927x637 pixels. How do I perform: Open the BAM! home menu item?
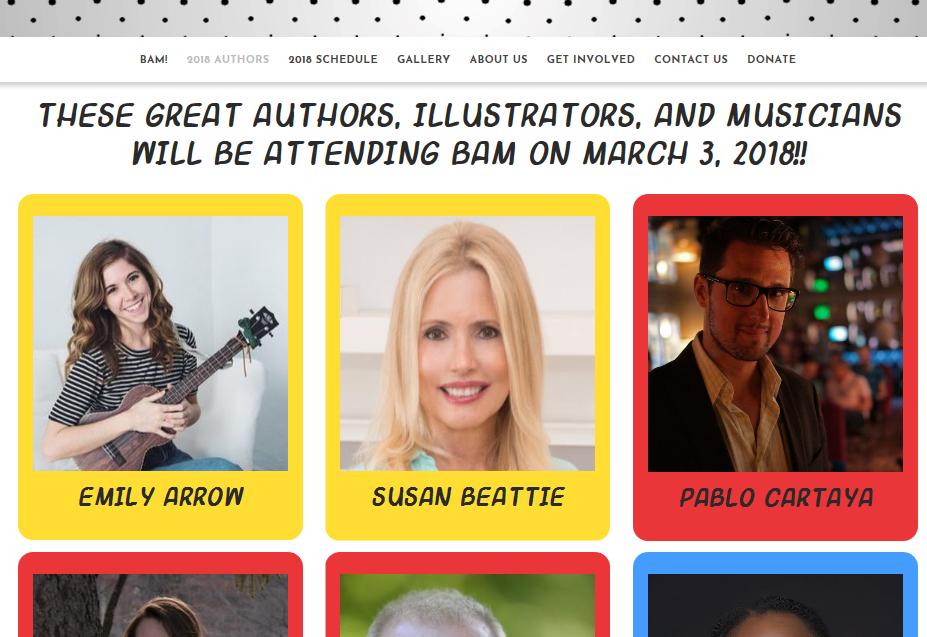coord(154,60)
